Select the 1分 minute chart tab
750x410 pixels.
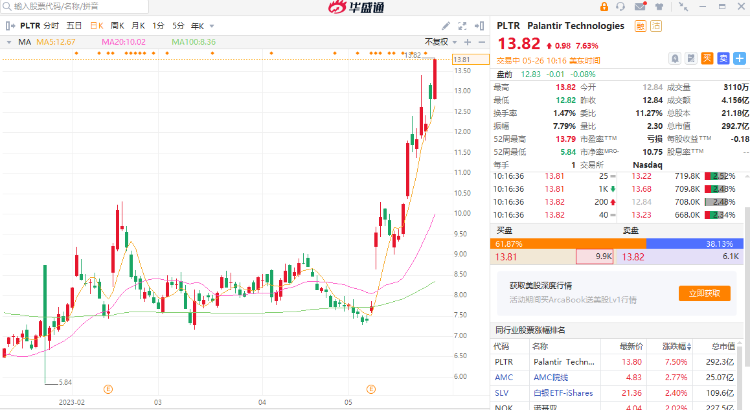tap(158, 26)
